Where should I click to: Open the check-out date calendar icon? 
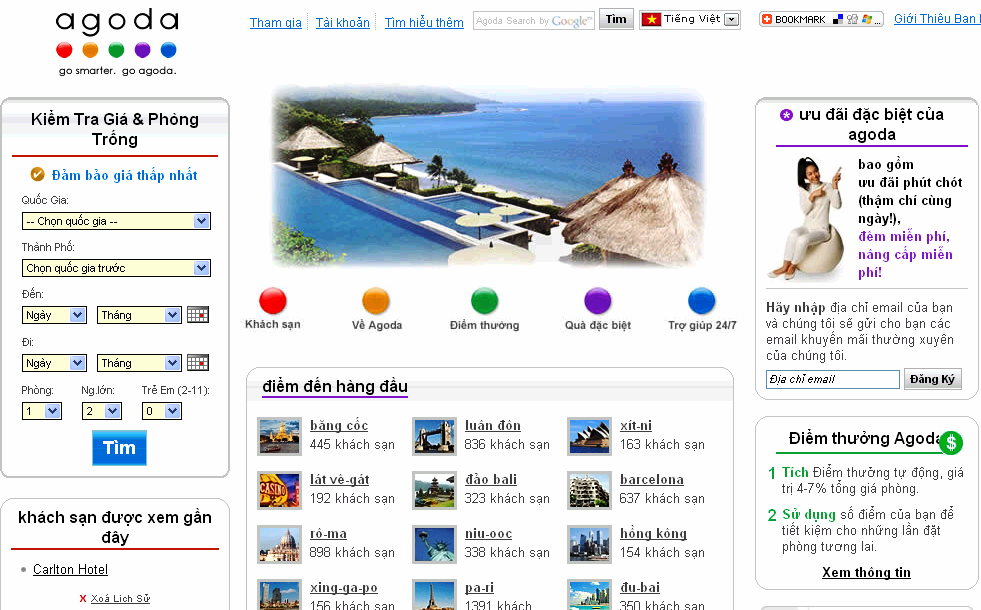198,363
